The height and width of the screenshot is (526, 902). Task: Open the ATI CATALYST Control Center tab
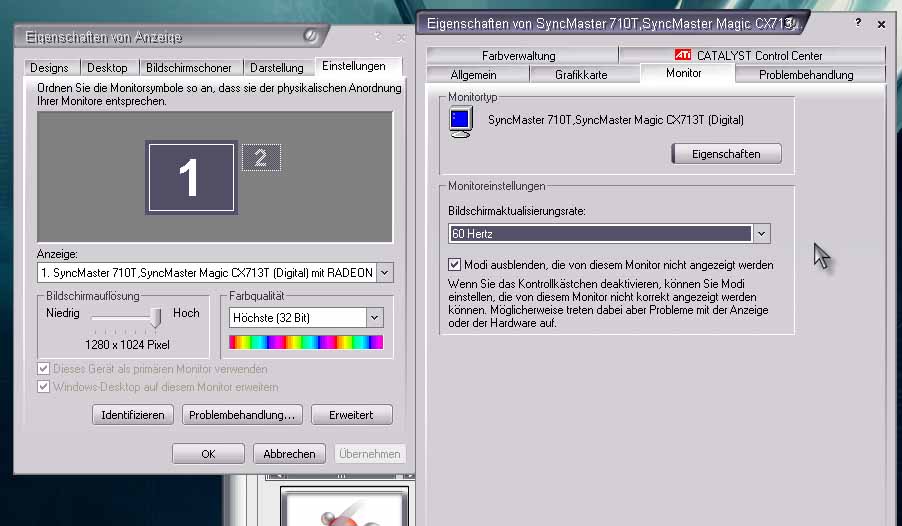[751, 55]
